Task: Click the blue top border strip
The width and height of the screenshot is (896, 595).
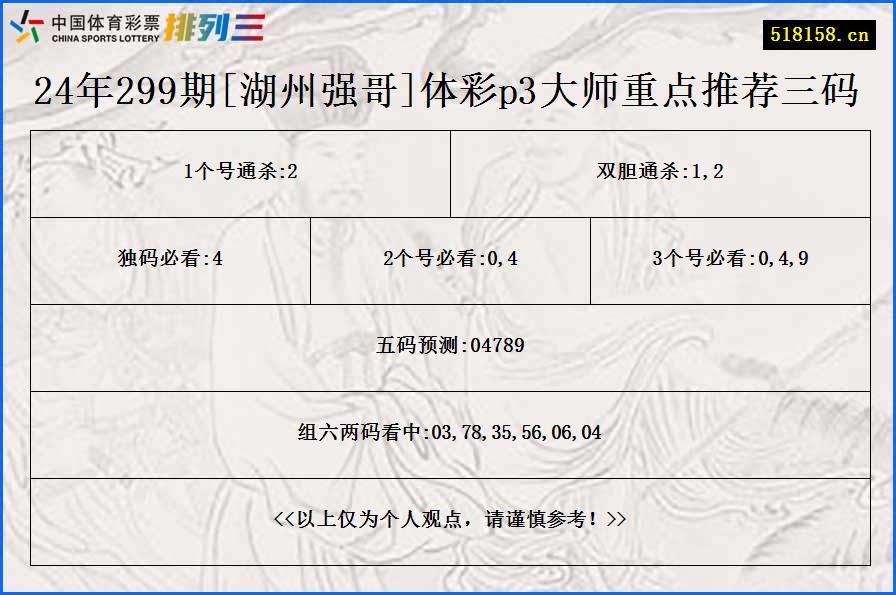Action: (448, 4)
